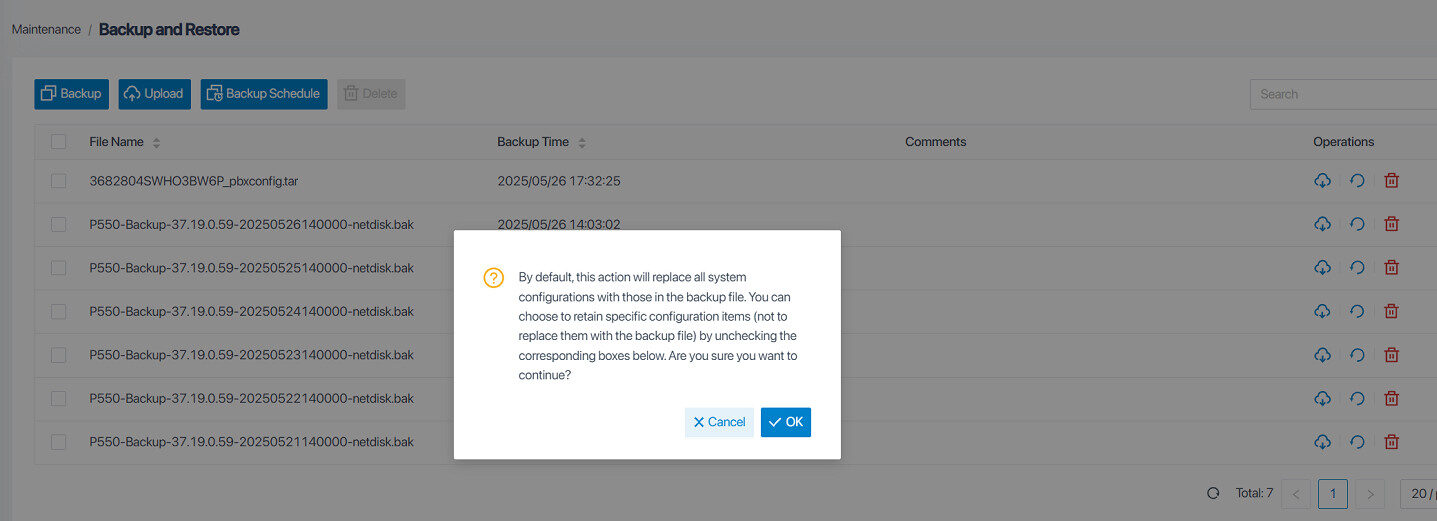The height and width of the screenshot is (521, 1437).
Task: Select checkbox of 20250526140000 netdisk backup
Action: [59, 224]
